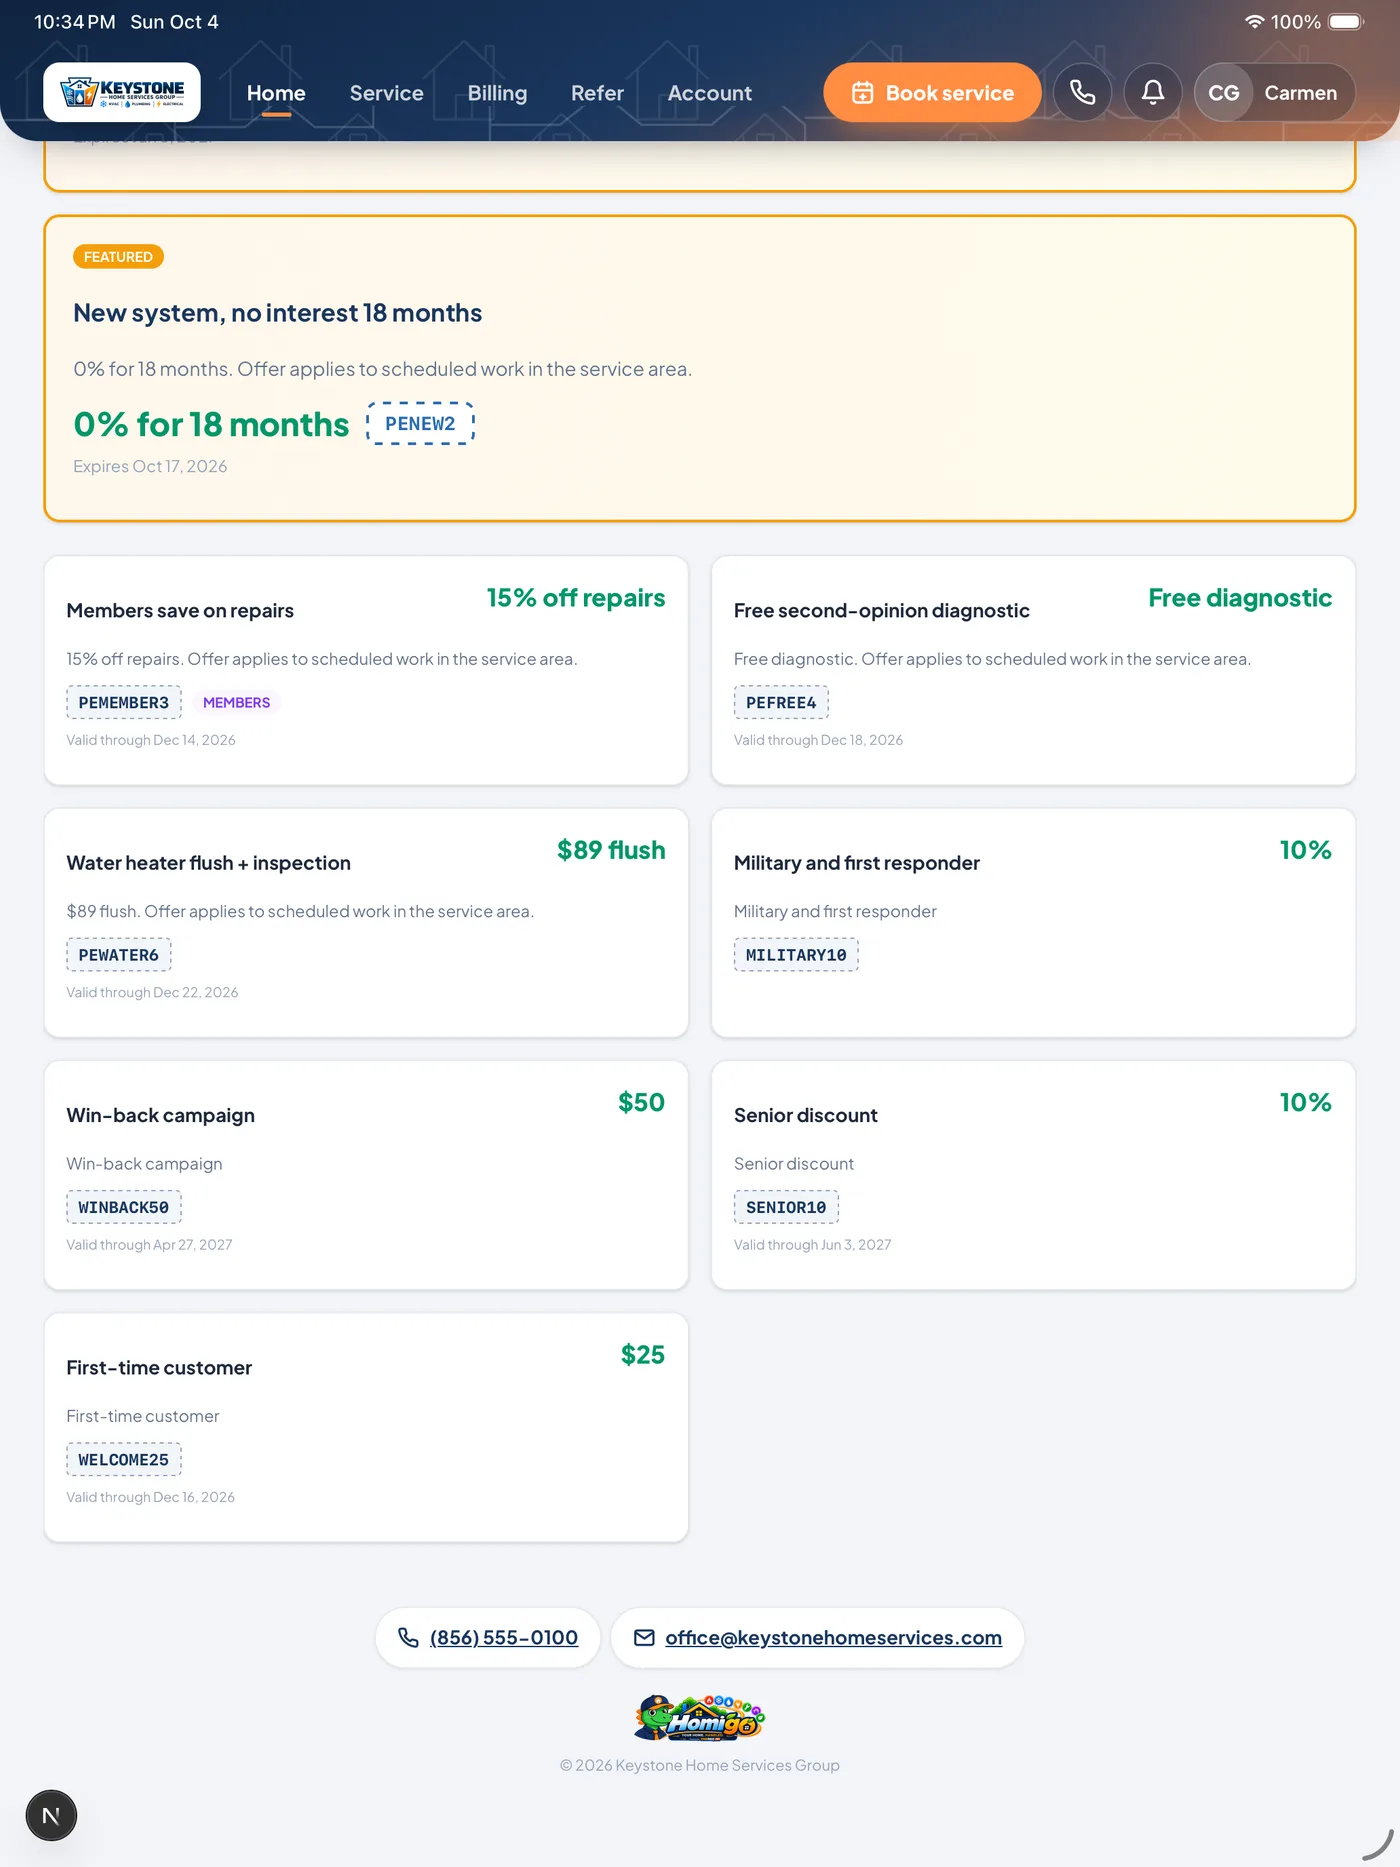The image size is (1400, 1867).
Task: Open the Keystone Home Services logo
Action: (x=122, y=92)
